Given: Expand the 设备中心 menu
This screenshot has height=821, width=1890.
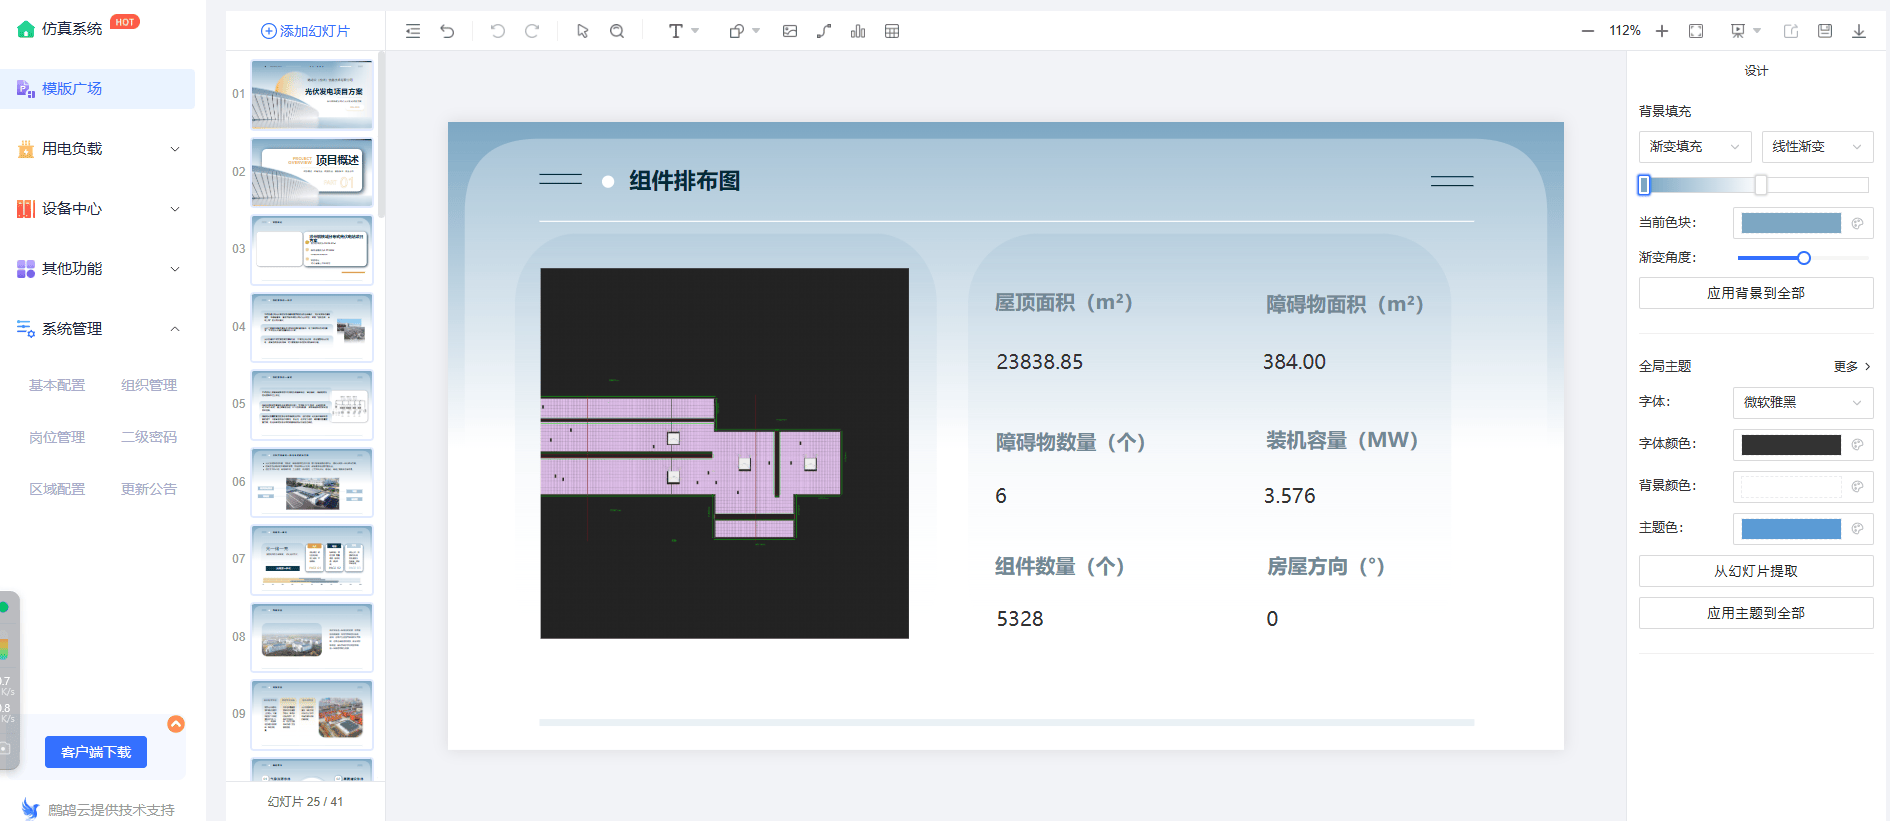Looking at the screenshot, I should pyautogui.click(x=97, y=209).
